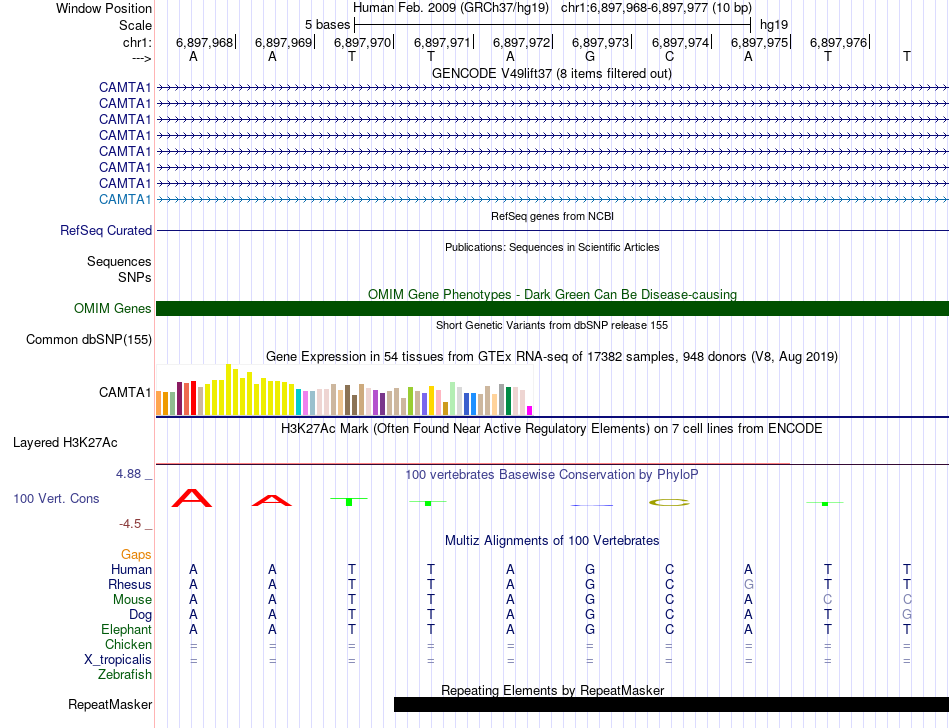Click CAMTA1 label beside GTEx bar chart
Image resolution: width=950 pixels, height=728 pixels.
tap(125, 392)
